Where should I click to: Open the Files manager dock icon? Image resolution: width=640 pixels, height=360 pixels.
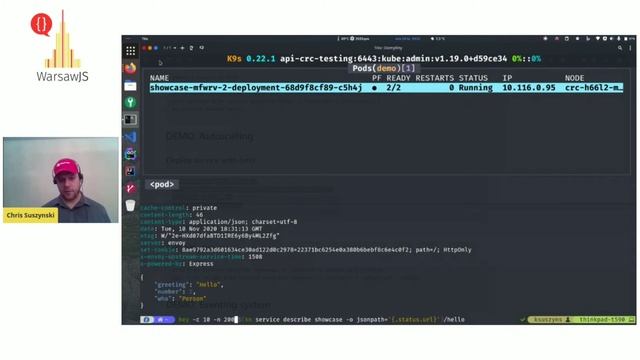pyautogui.click(x=131, y=86)
